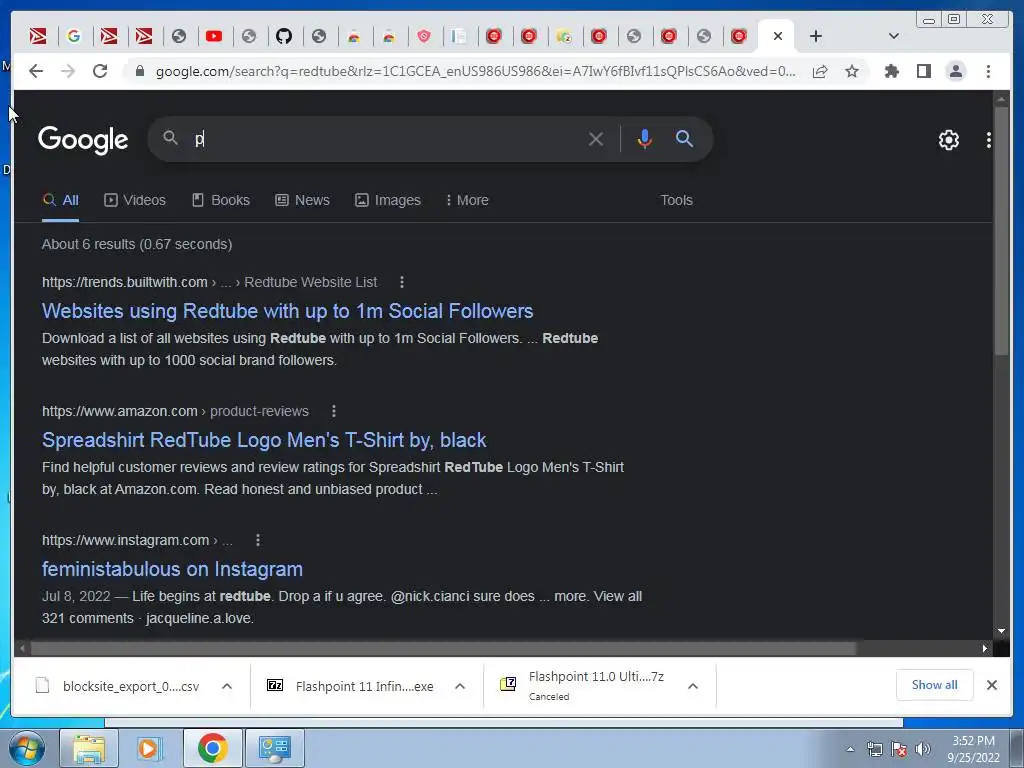Click About 6 results text
Image resolution: width=1024 pixels, height=768 pixels.
click(137, 244)
